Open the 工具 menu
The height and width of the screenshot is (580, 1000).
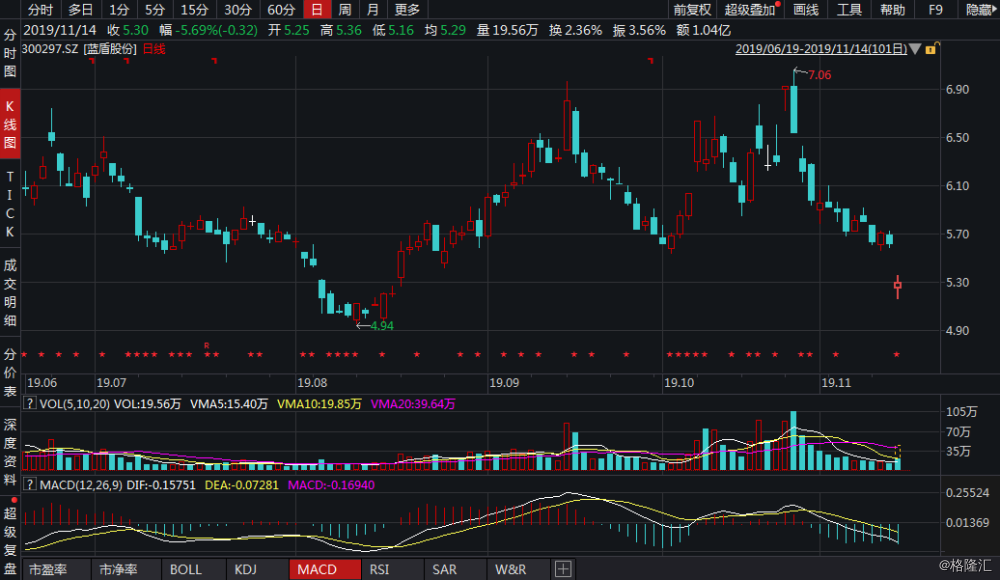(849, 10)
